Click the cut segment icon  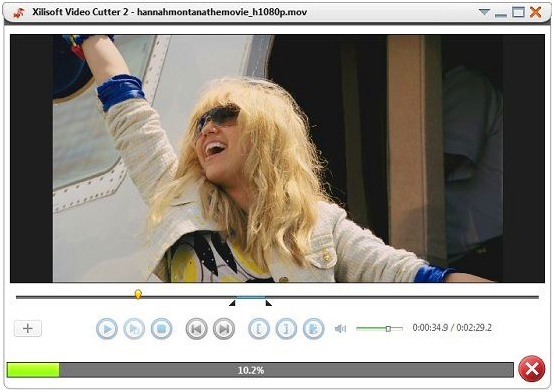coord(314,329)
